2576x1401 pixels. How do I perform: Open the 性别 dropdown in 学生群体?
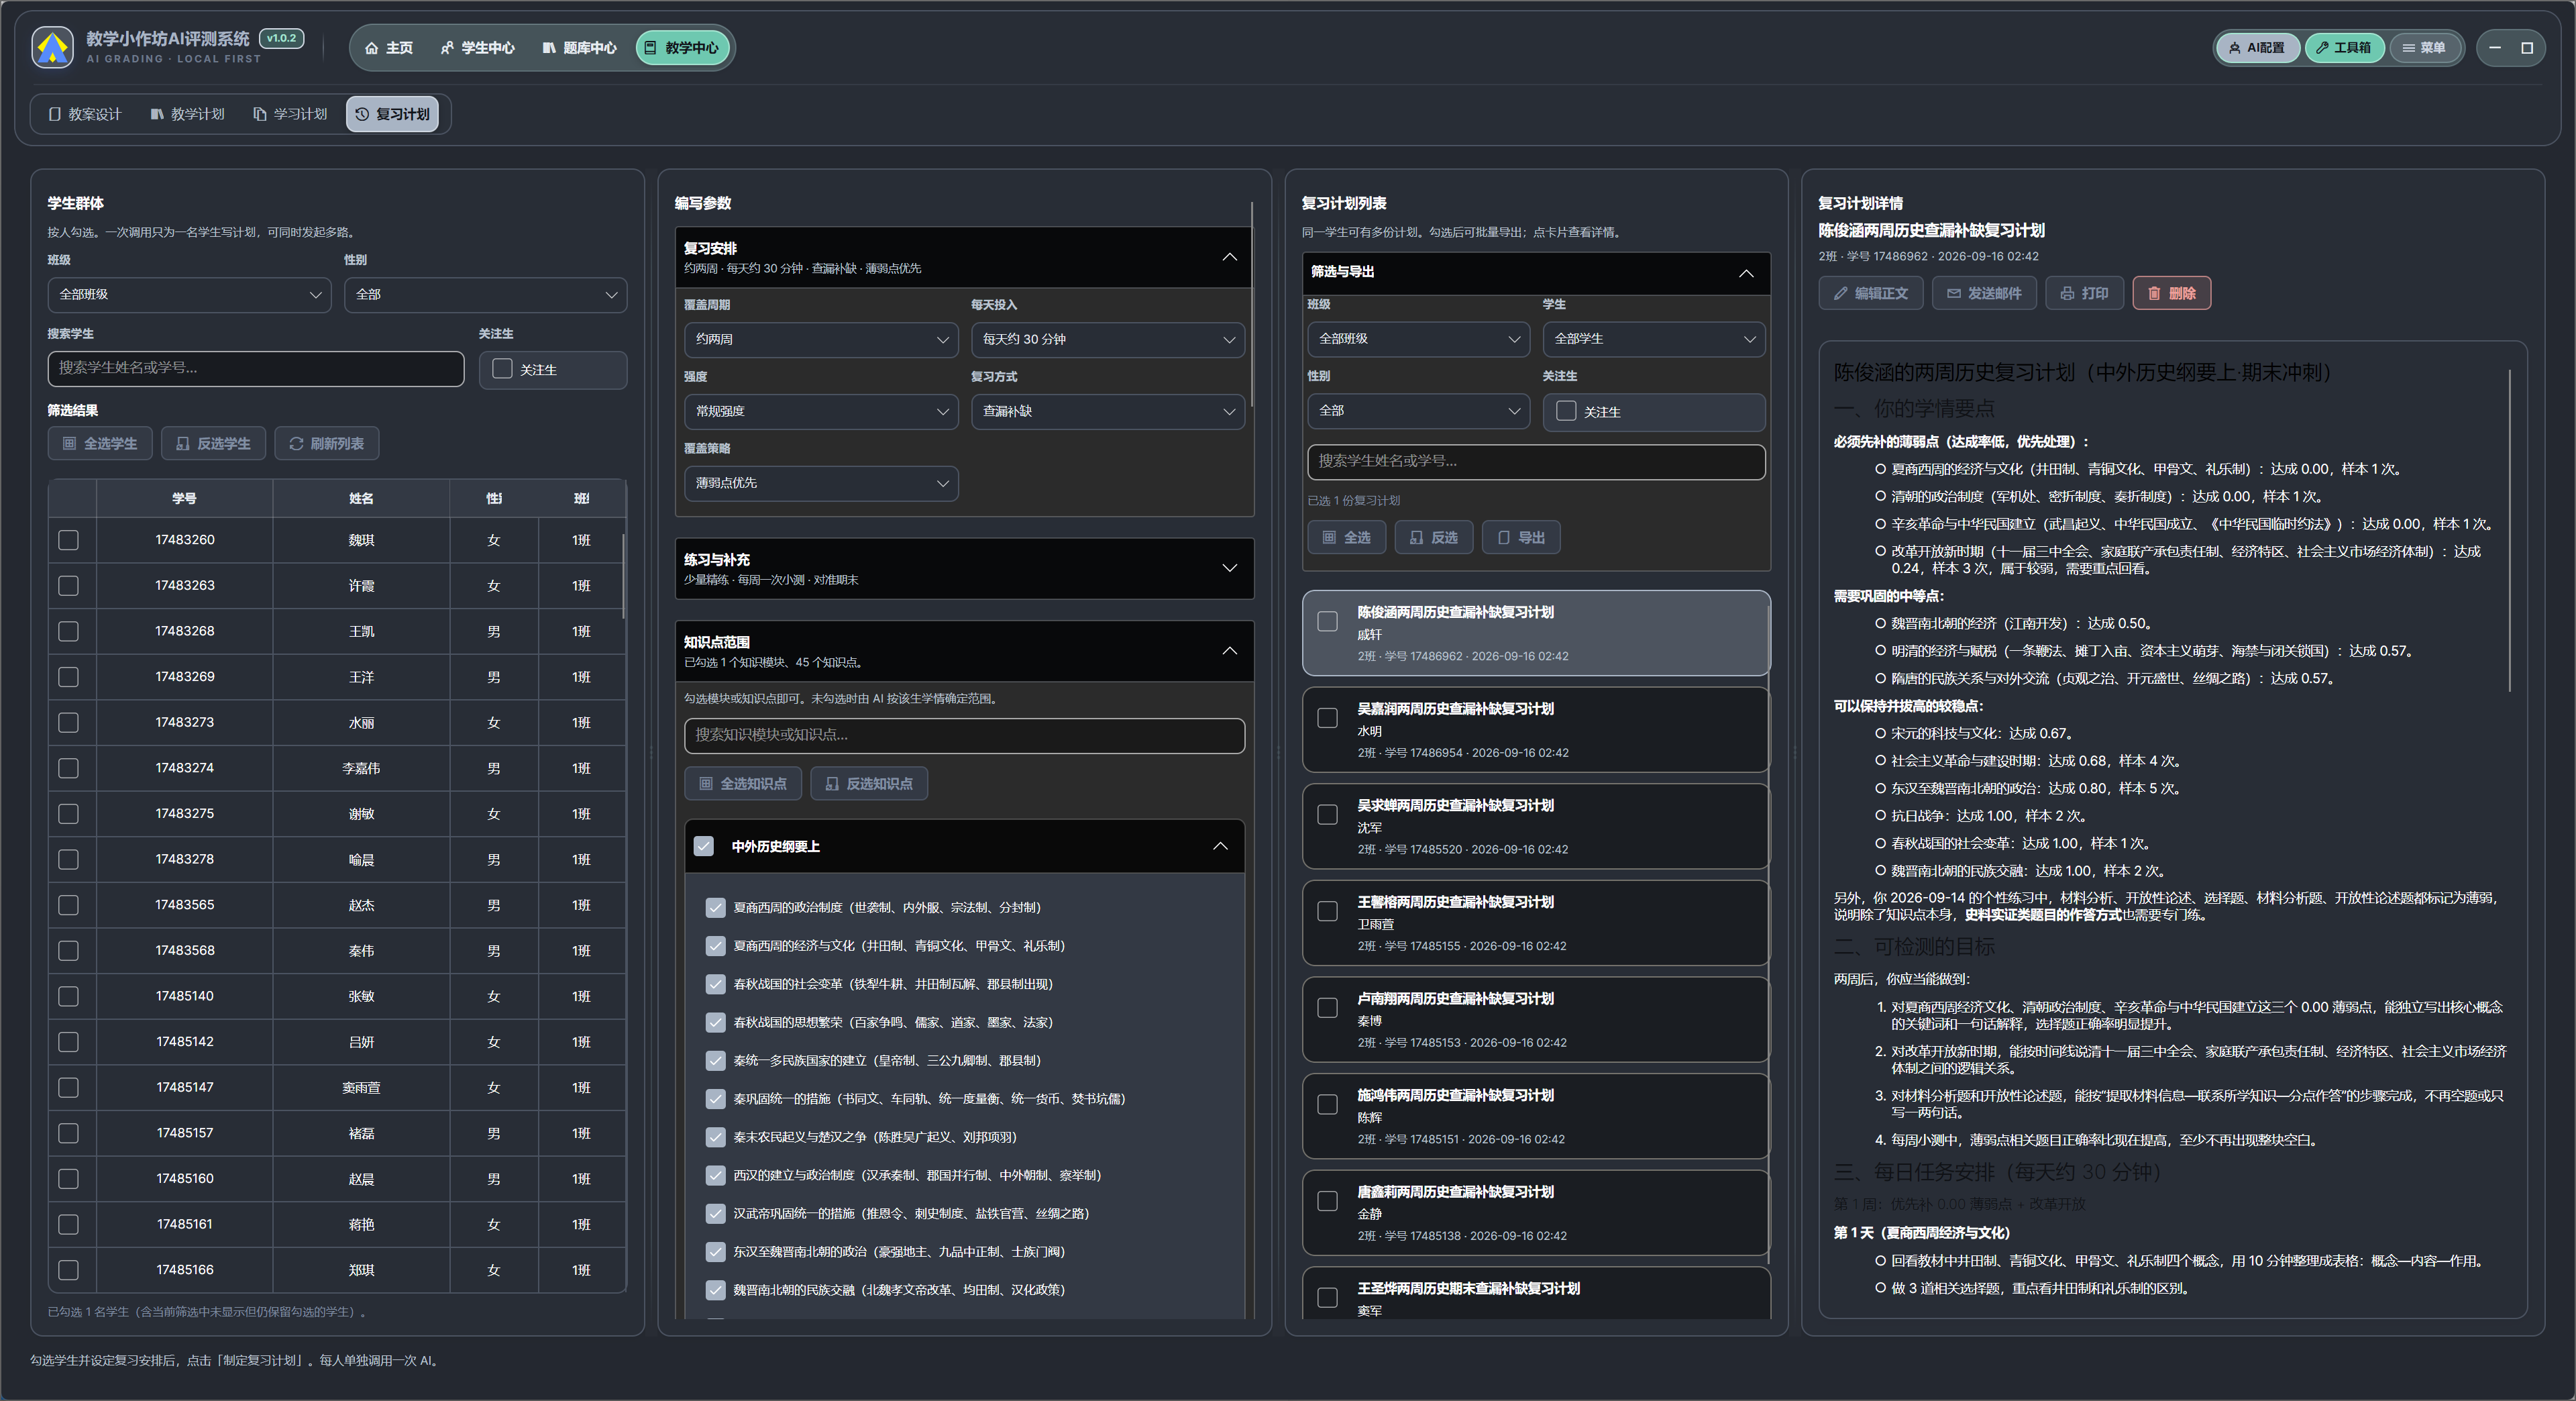[x=486, y=295]
